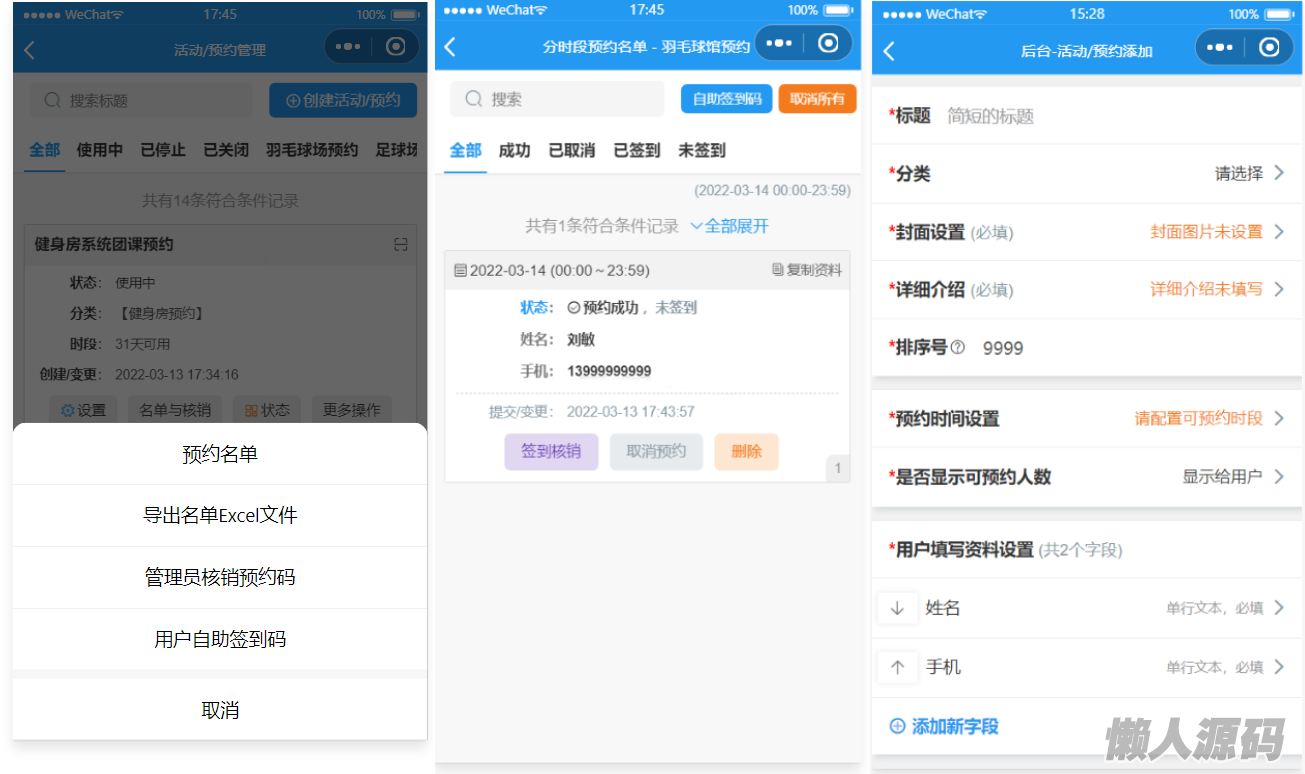Switch to the 已签到 tab
Screen dimensions: 1305x774
pyautogui.click(x=636, y=150)
